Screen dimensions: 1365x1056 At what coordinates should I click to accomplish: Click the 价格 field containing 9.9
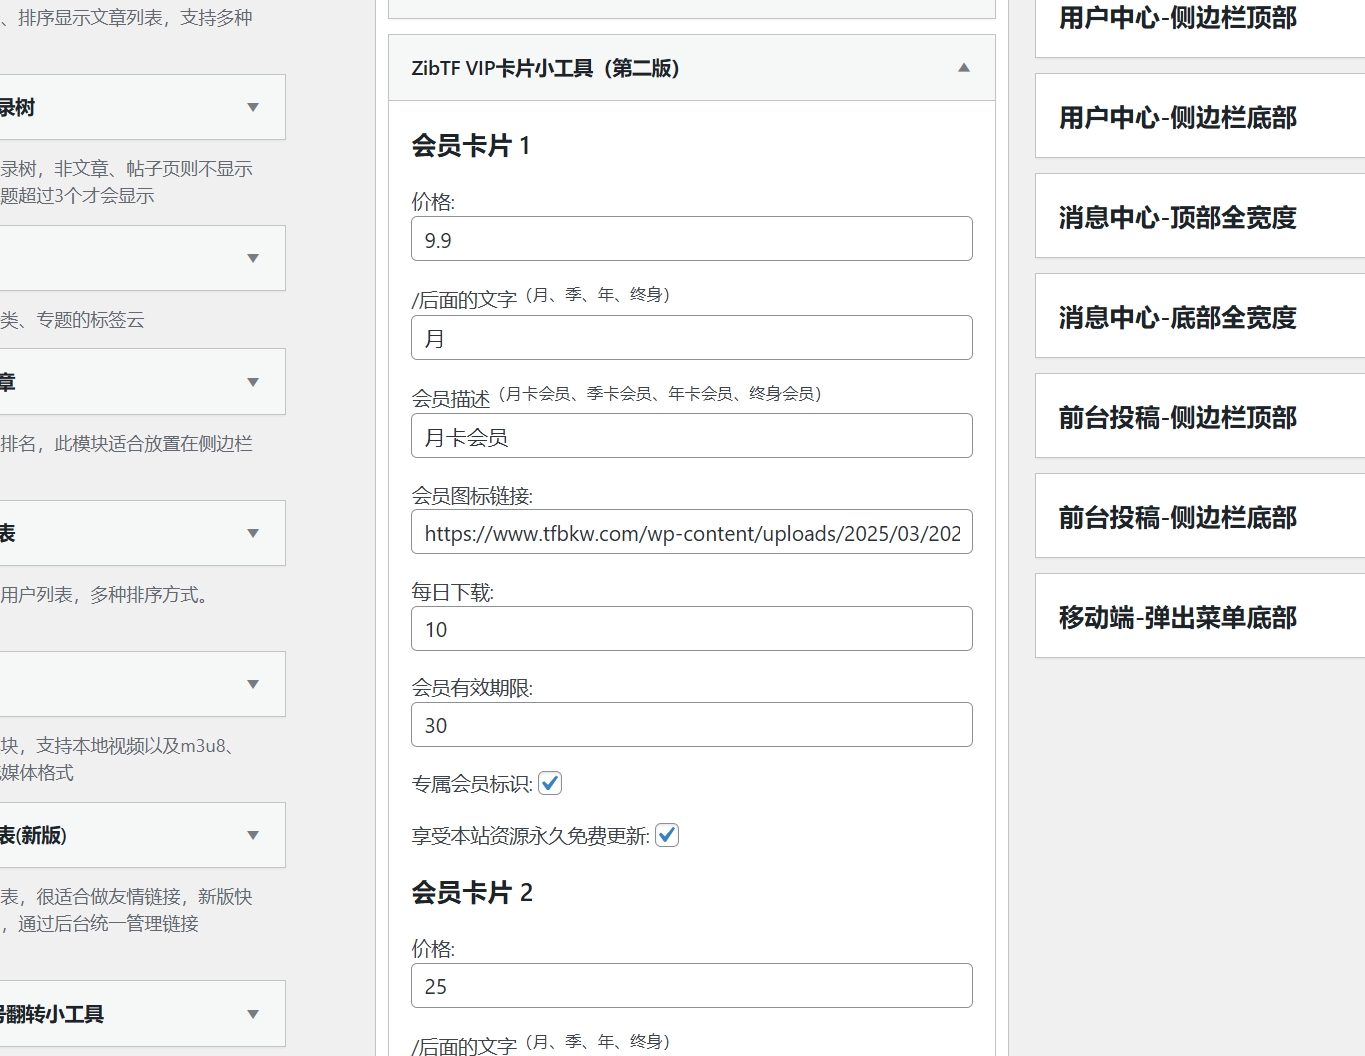691,239
